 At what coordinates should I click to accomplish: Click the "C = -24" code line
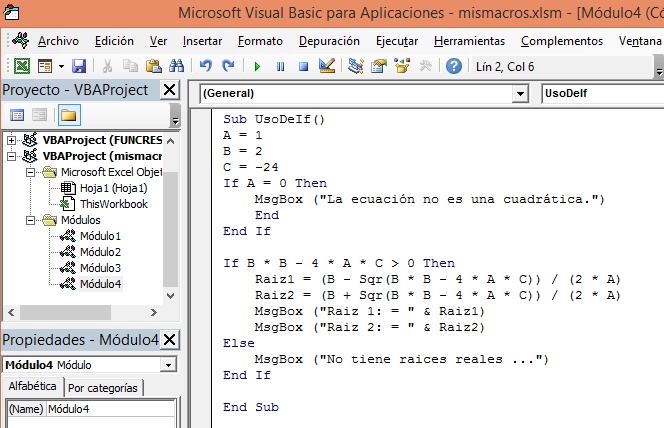[251, 167]
